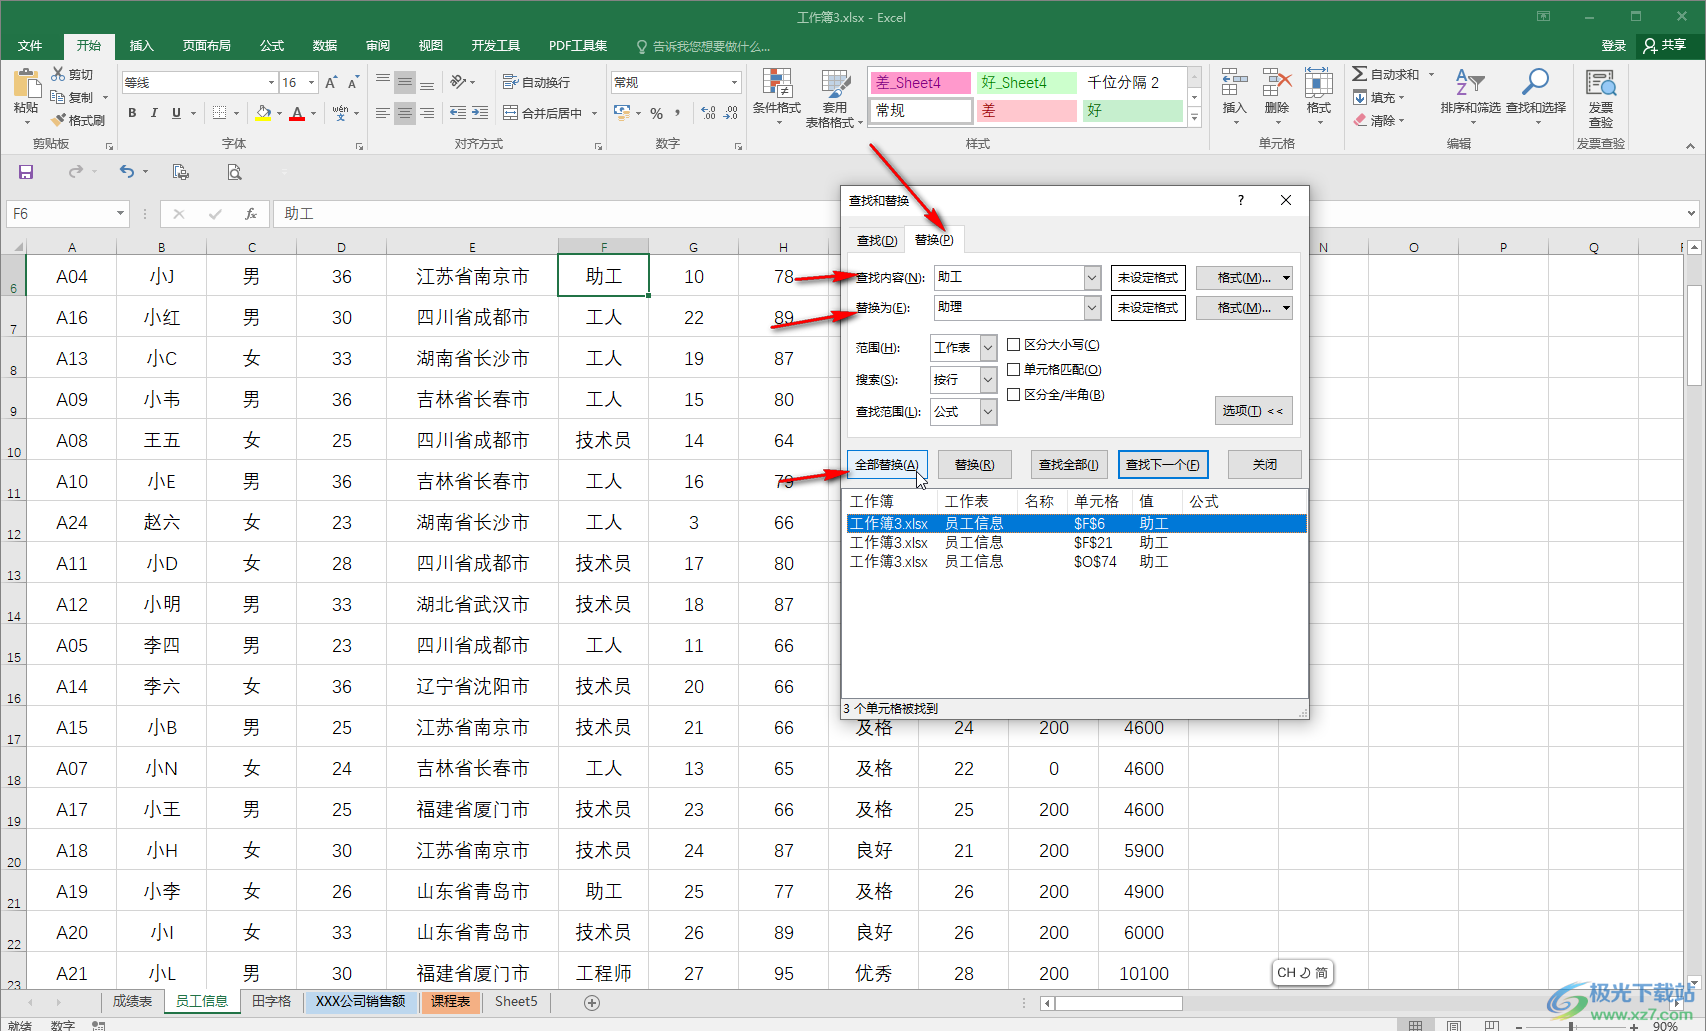Decrease font size with the smaller A icon

tap(352, 82)
